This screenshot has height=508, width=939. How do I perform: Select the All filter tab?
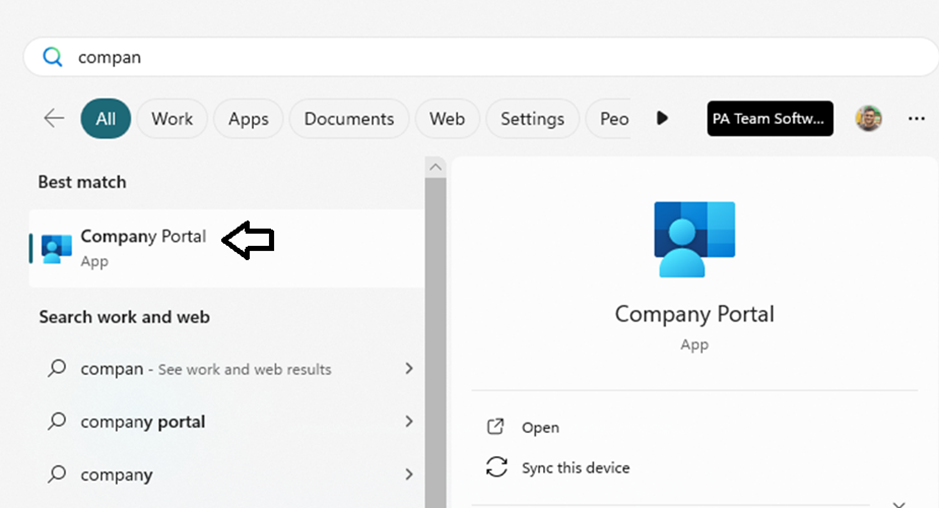point(106,118)
